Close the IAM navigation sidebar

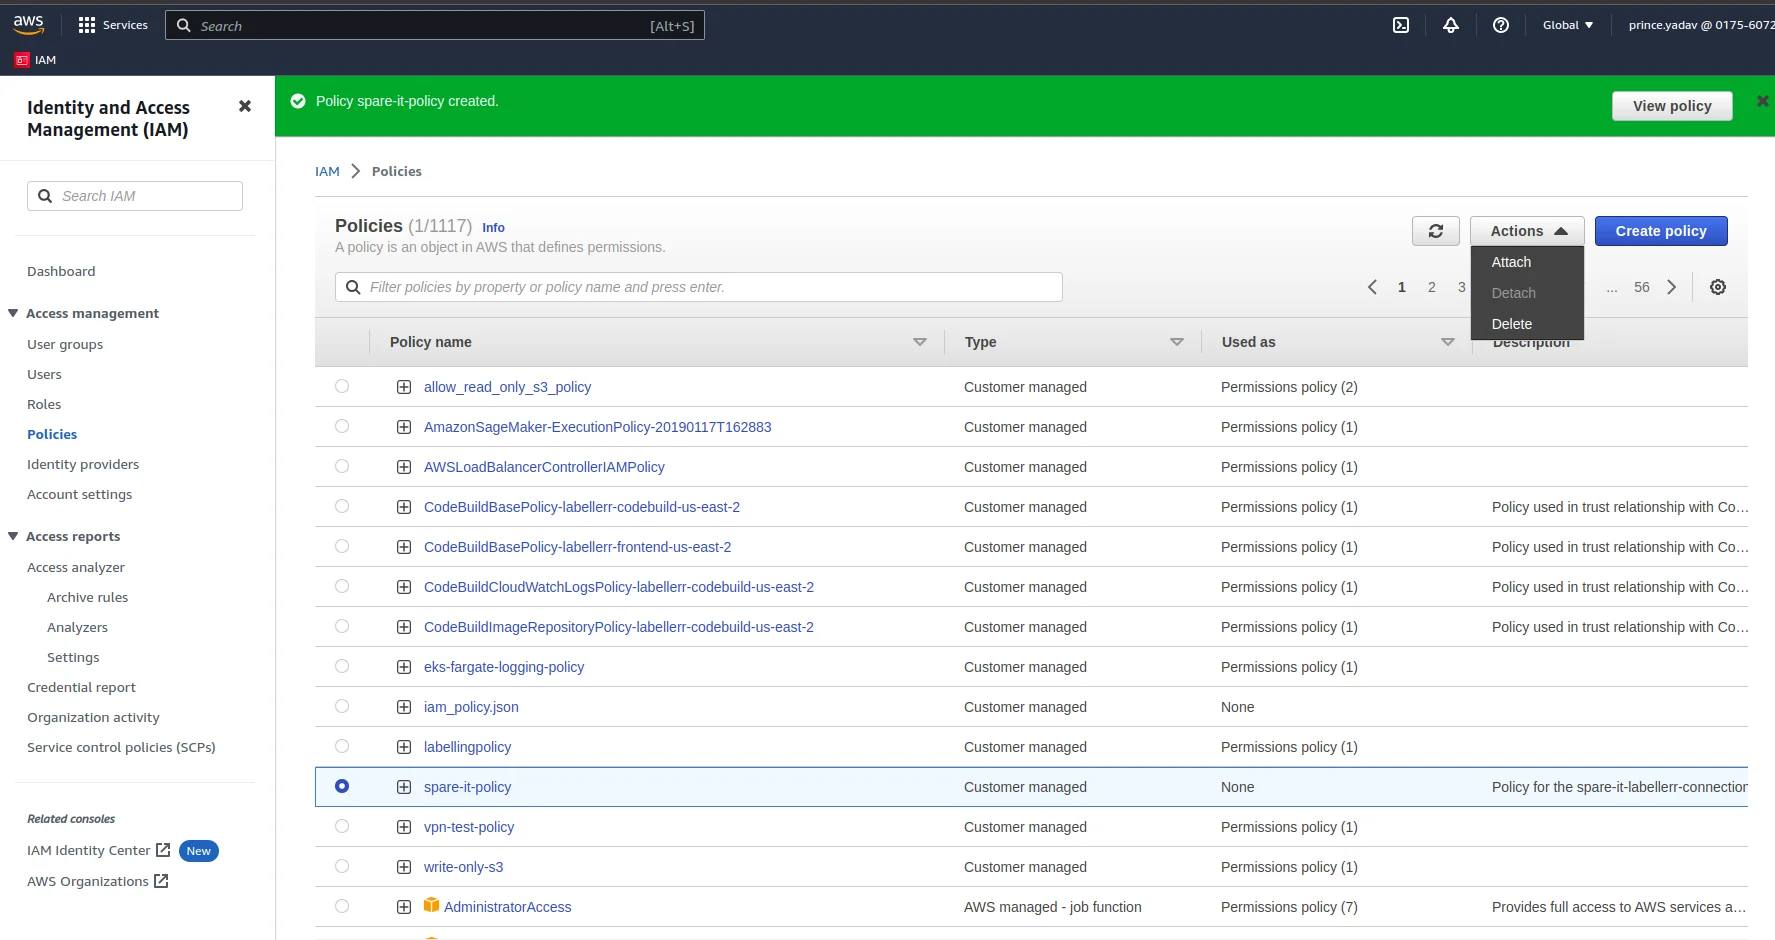pos(245,106)
